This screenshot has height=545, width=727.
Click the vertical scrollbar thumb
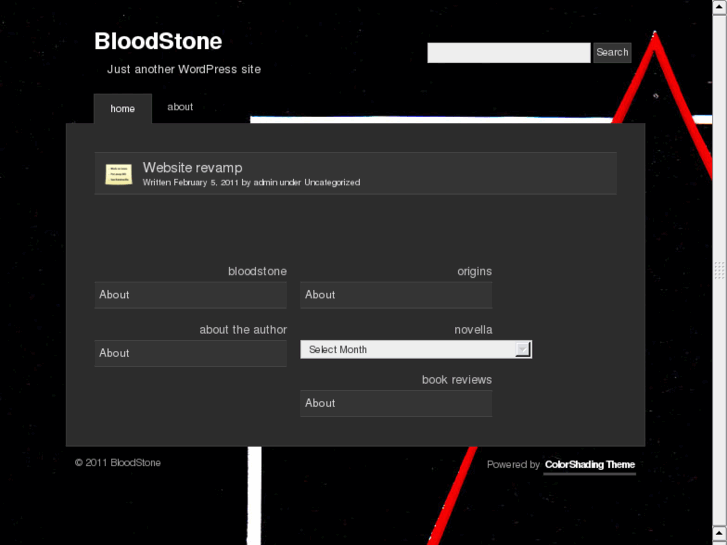(719, 270)
